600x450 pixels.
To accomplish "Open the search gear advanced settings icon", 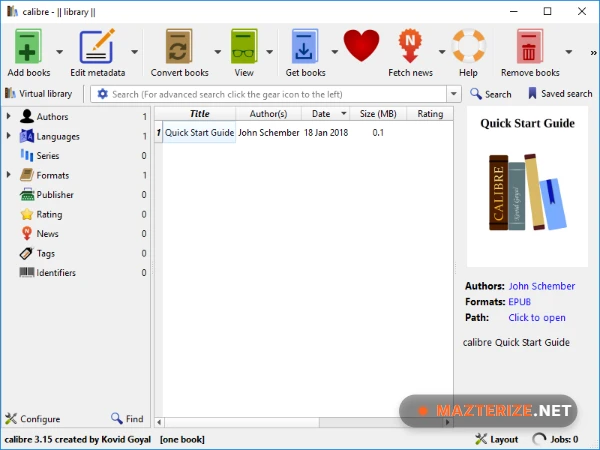I will tap(103, 94).
